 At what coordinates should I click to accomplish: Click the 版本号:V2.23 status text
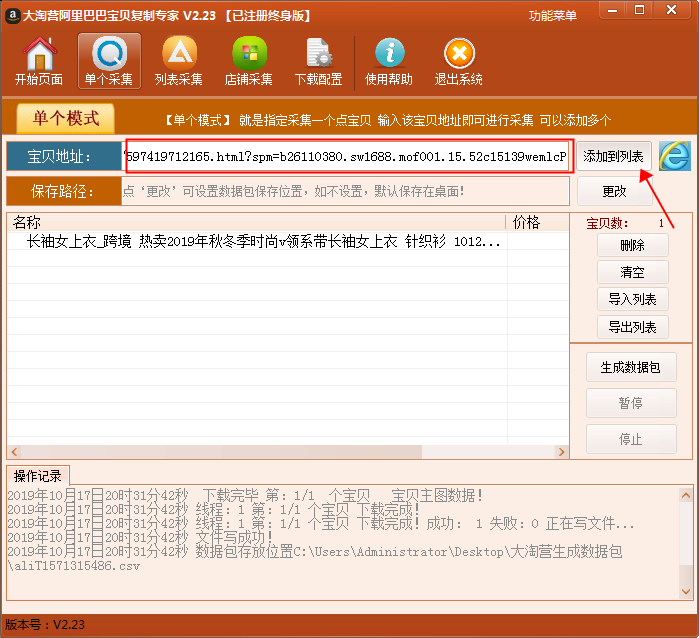click(x=45, y=625)
